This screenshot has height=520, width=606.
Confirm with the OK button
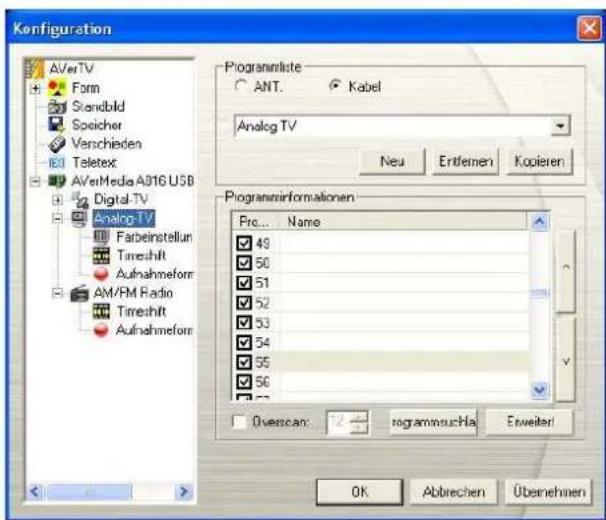pyautogui.click(x=359, y=492)
